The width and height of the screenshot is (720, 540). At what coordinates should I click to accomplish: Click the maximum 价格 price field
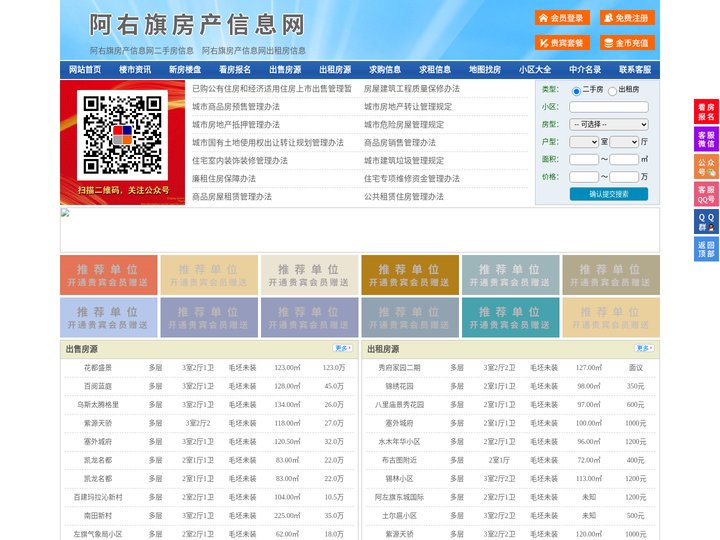(624, 177)
